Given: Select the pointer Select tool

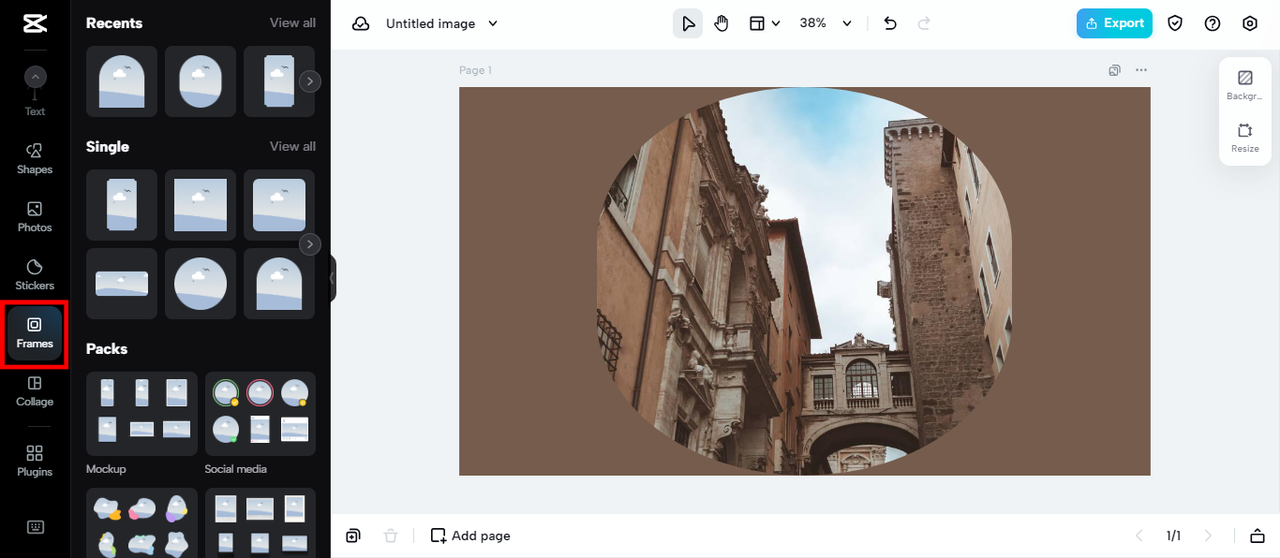Looking at the screenshot, I should tap(687, 23).
